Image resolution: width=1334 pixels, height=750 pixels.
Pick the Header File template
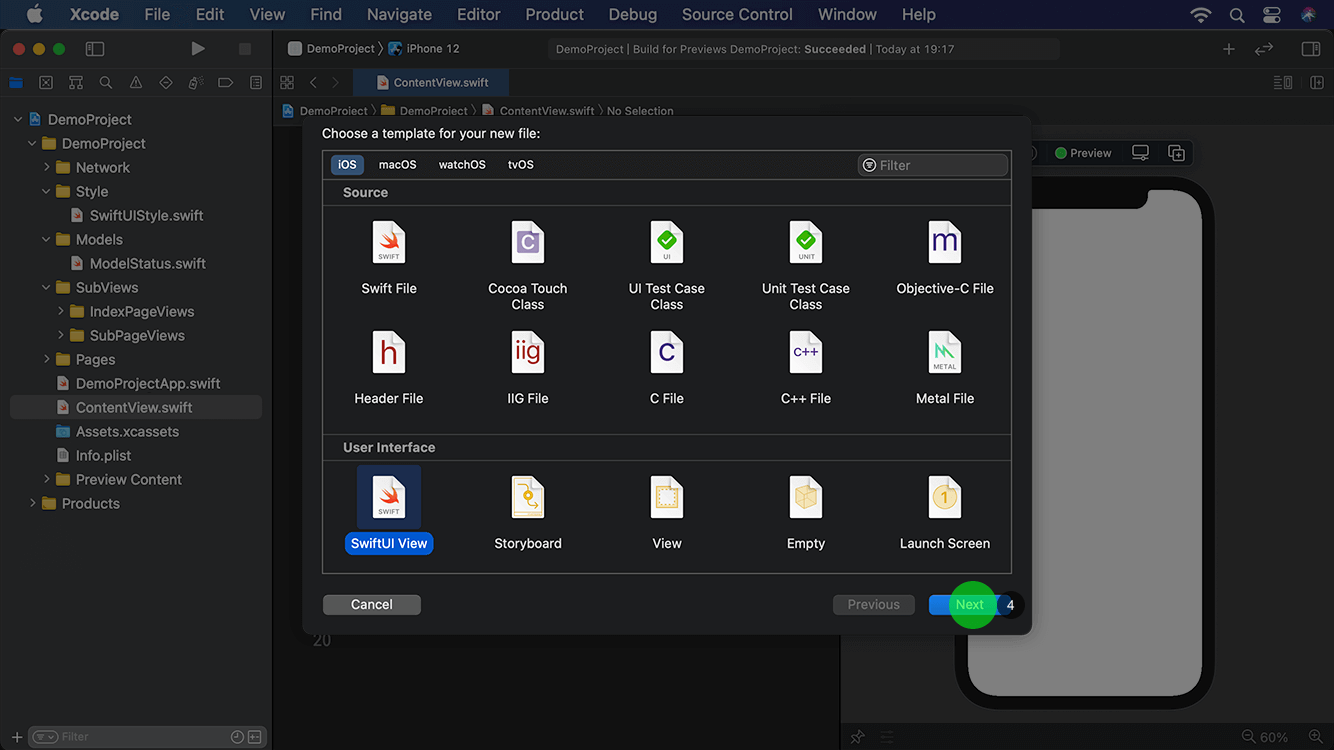[389, 368]
